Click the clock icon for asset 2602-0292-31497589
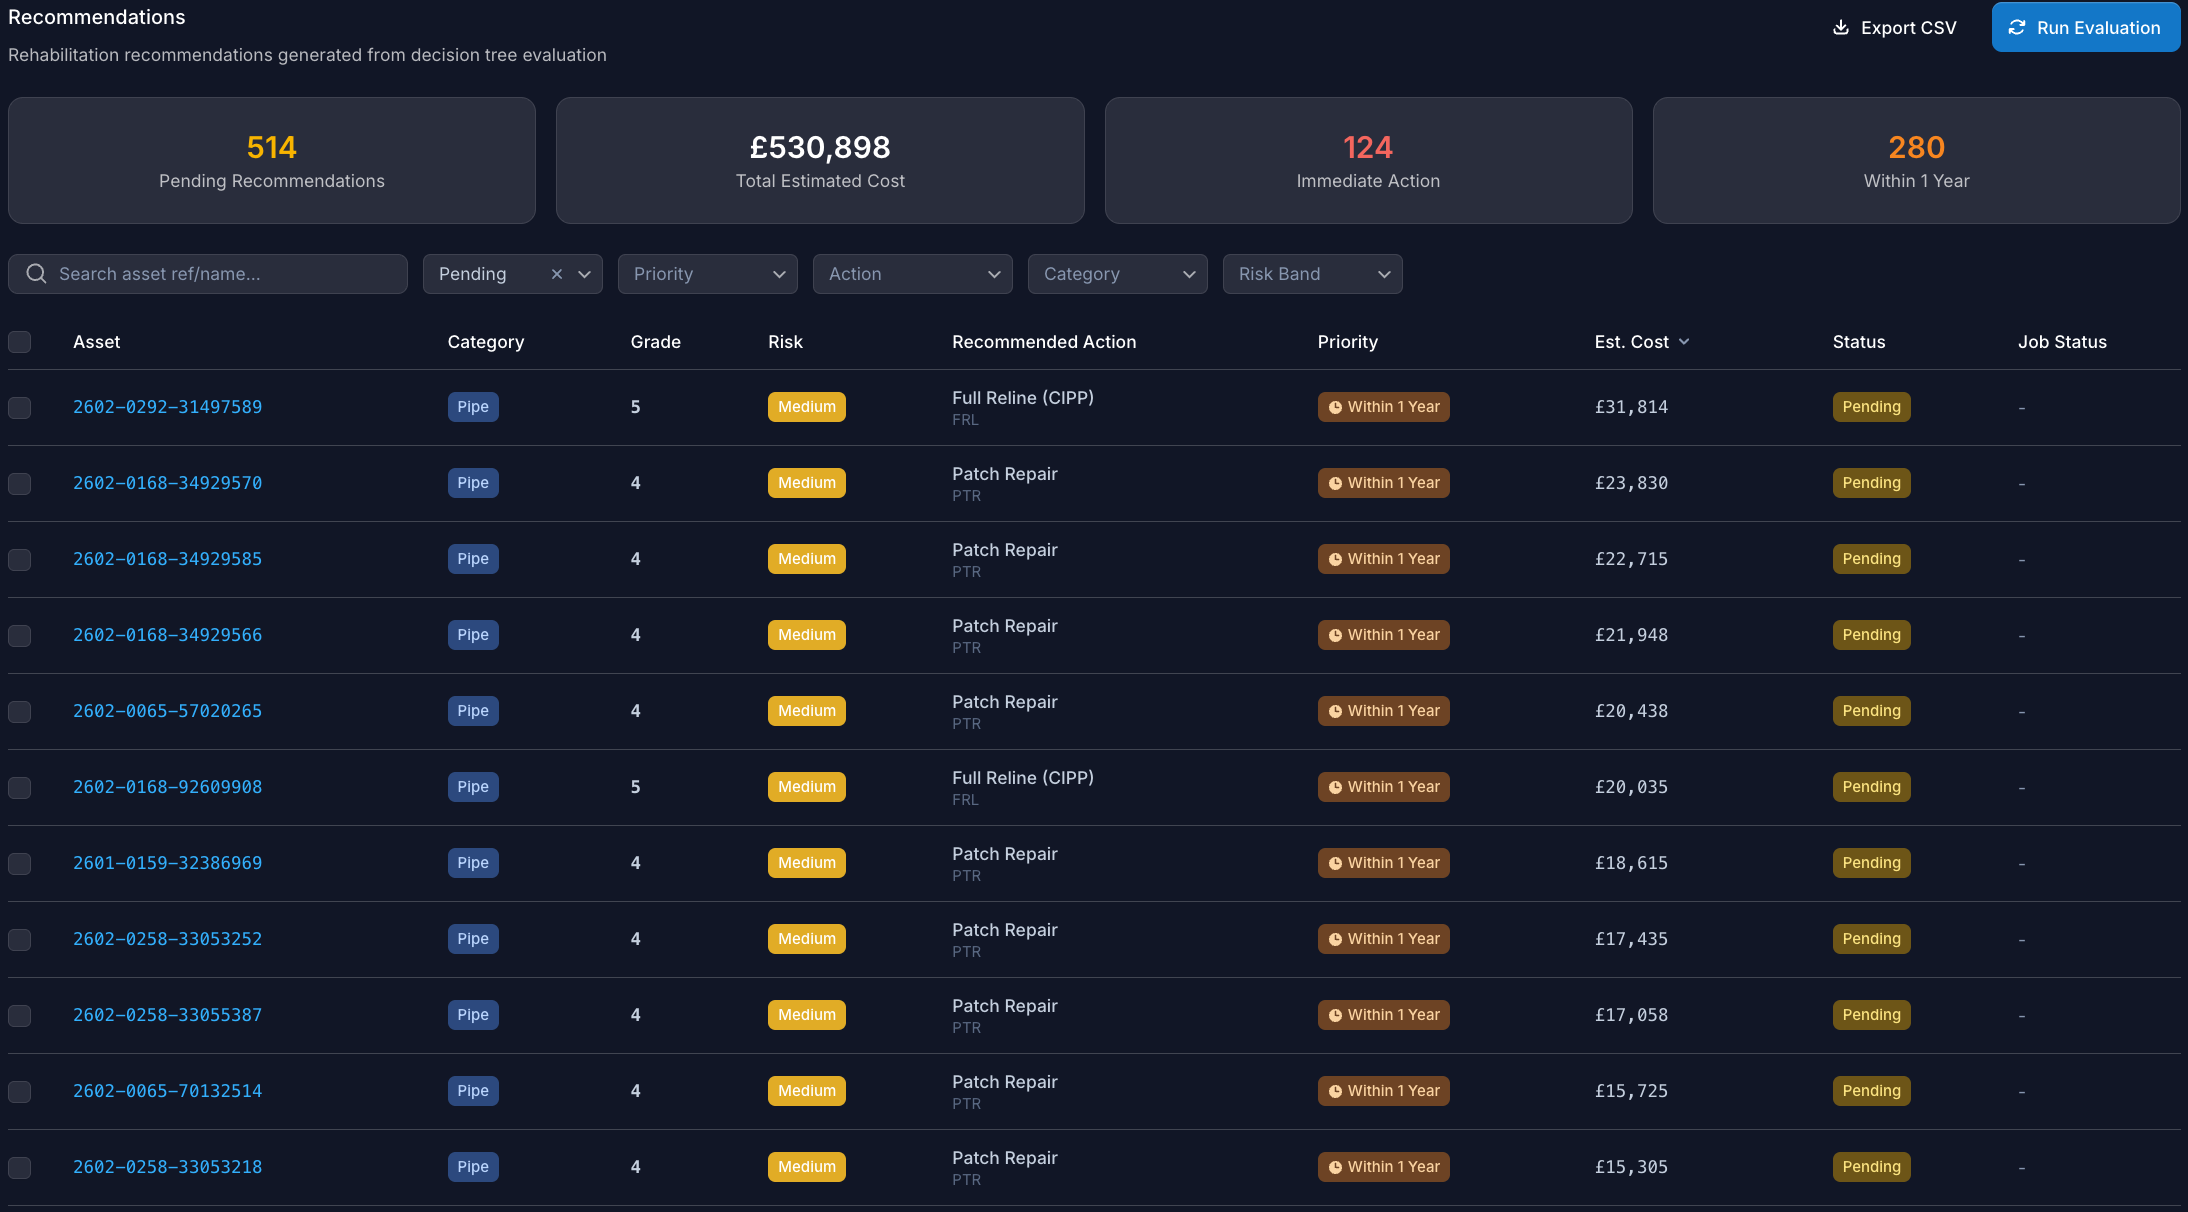Screen dimensions: 2188x1212 [1335, 407]
